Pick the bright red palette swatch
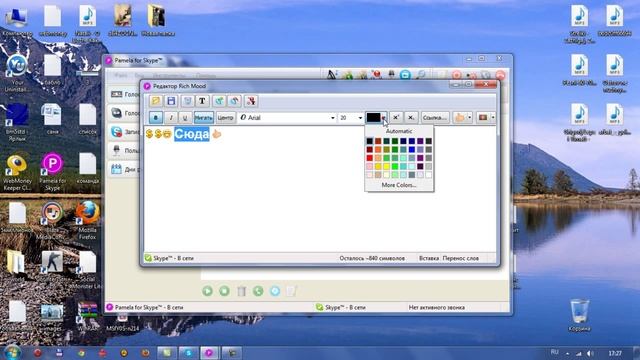This screenshot has width=640, height=360. pos(370,158)
